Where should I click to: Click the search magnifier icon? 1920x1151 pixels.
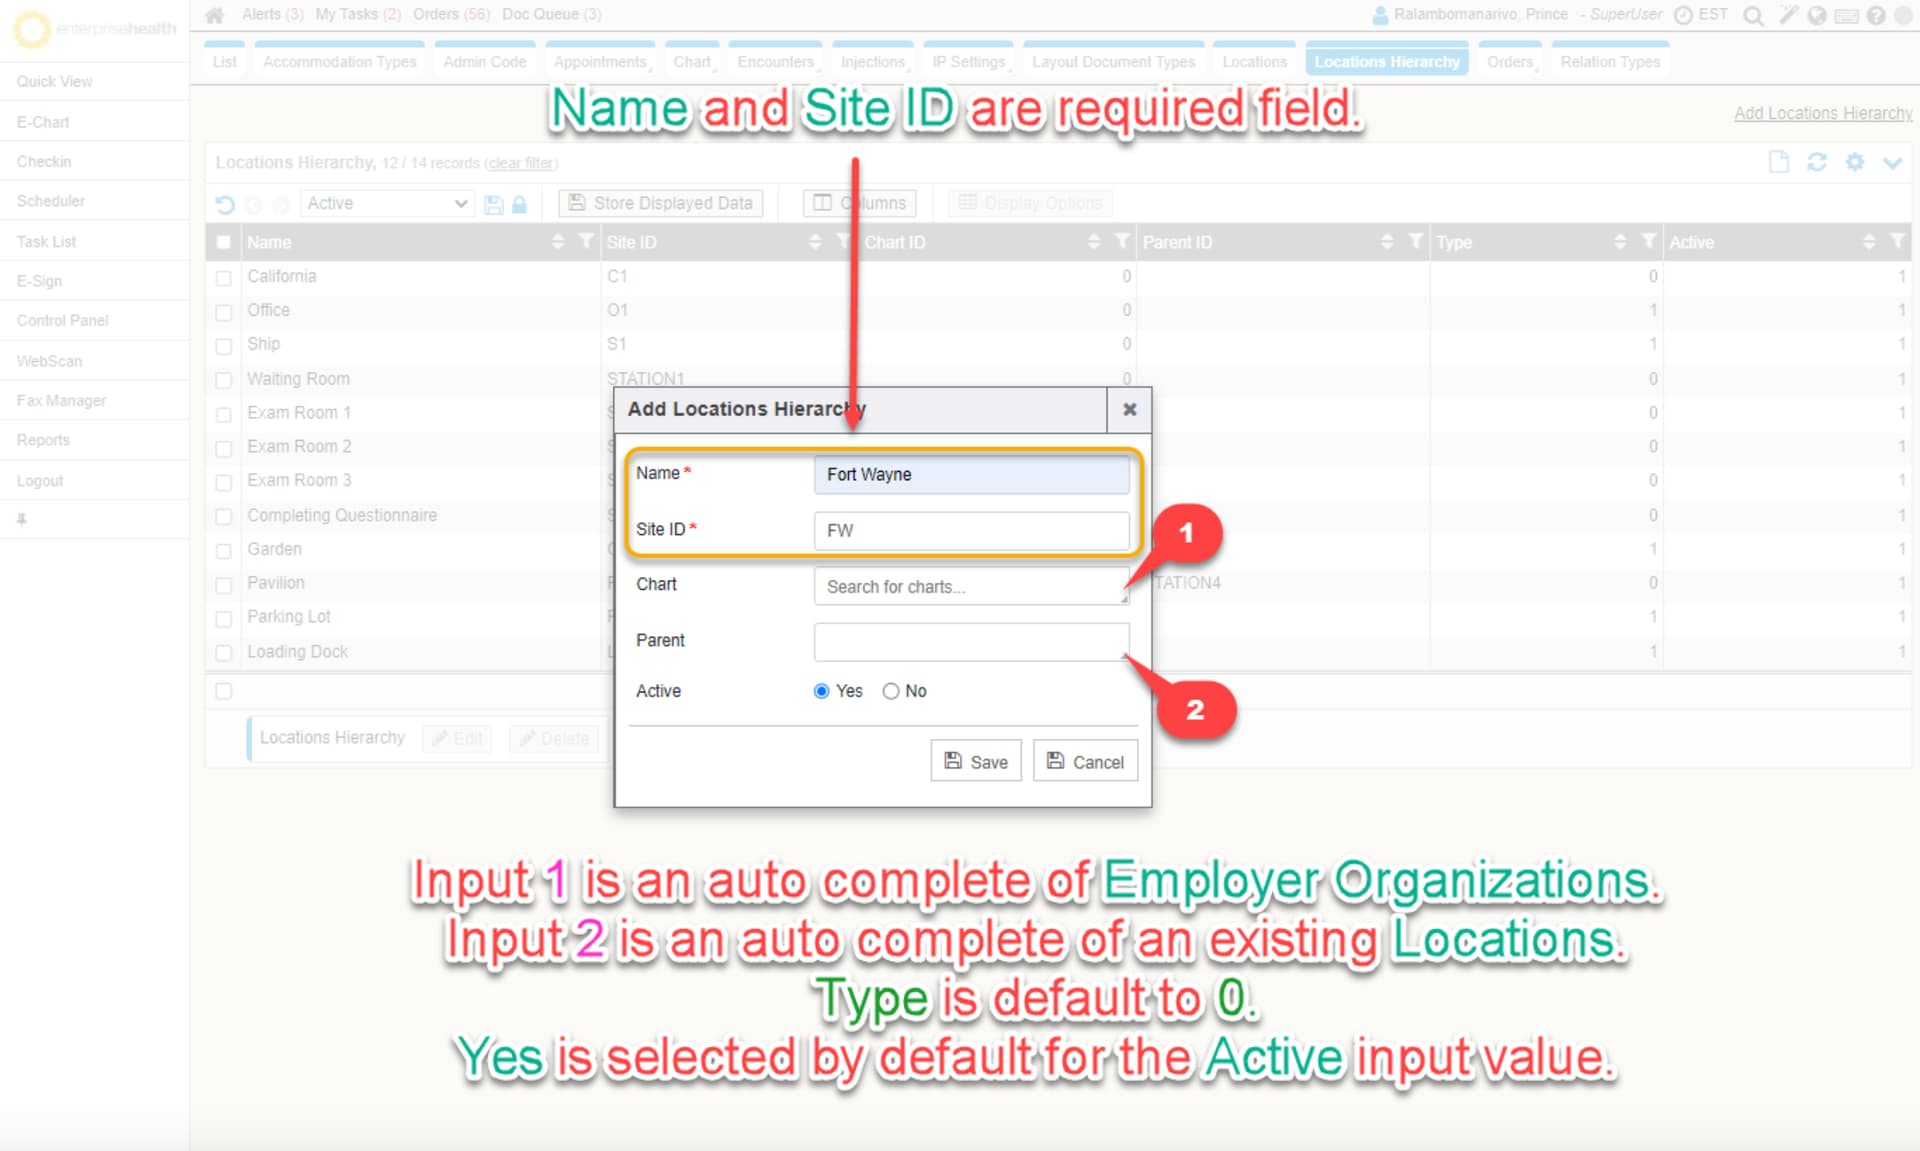(1752, 15)
